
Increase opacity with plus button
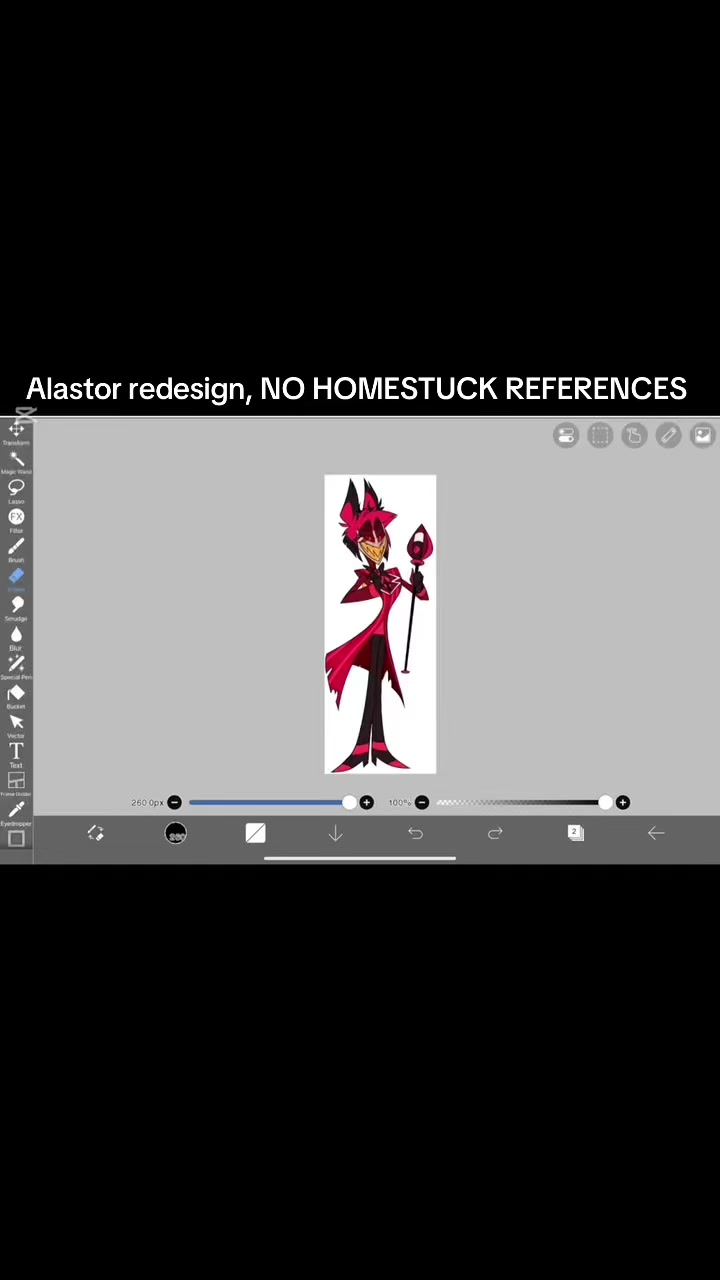coord(623,802)
